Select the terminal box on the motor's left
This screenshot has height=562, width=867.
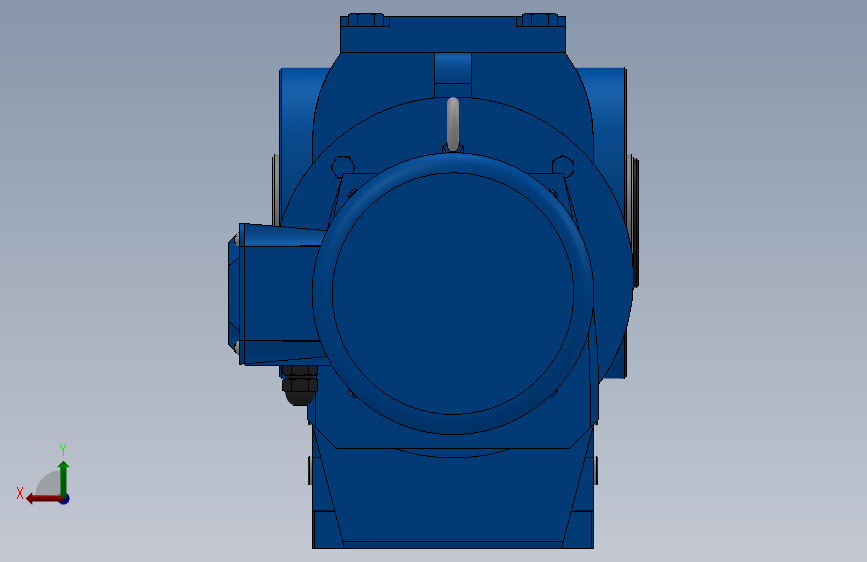(x=276, y=294)
